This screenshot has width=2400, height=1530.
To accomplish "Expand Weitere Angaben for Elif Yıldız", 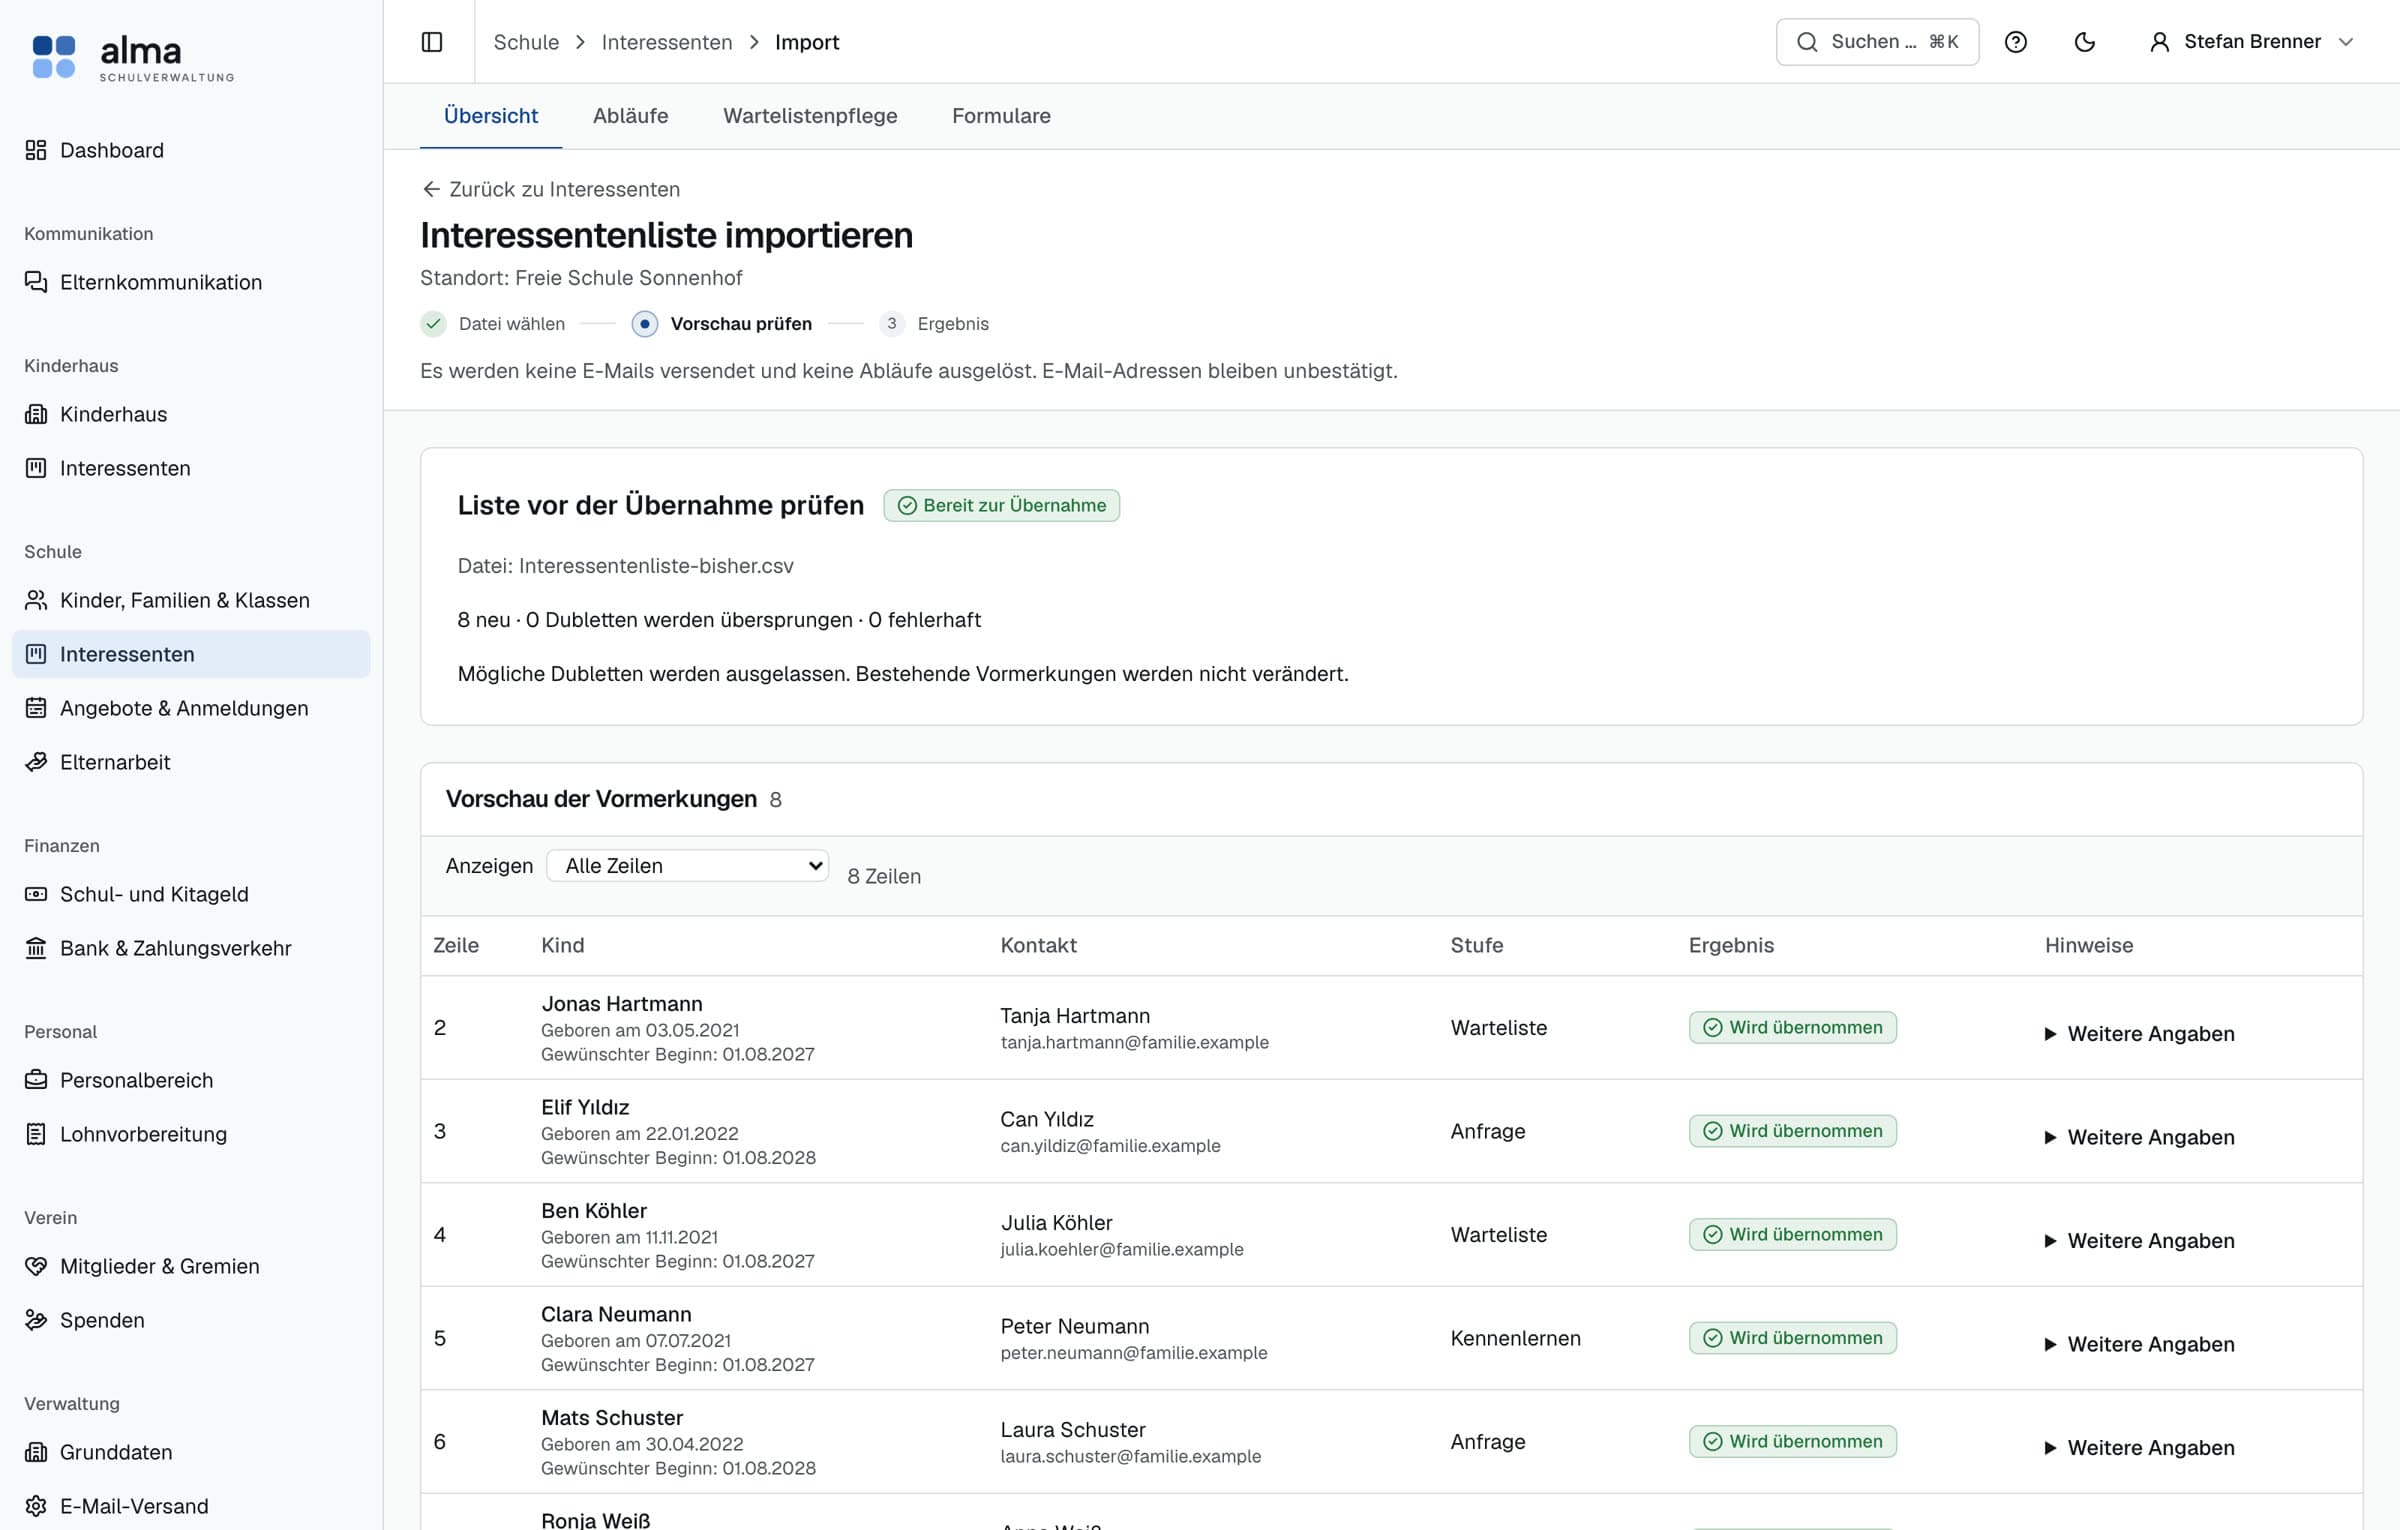I will [2140, 1138].
